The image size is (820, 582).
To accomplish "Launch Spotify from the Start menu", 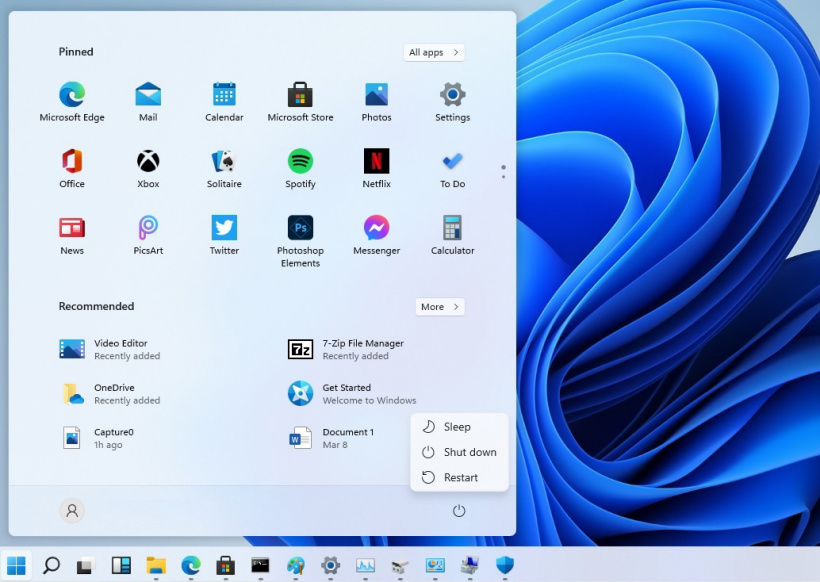I will [x=299, y=164].
